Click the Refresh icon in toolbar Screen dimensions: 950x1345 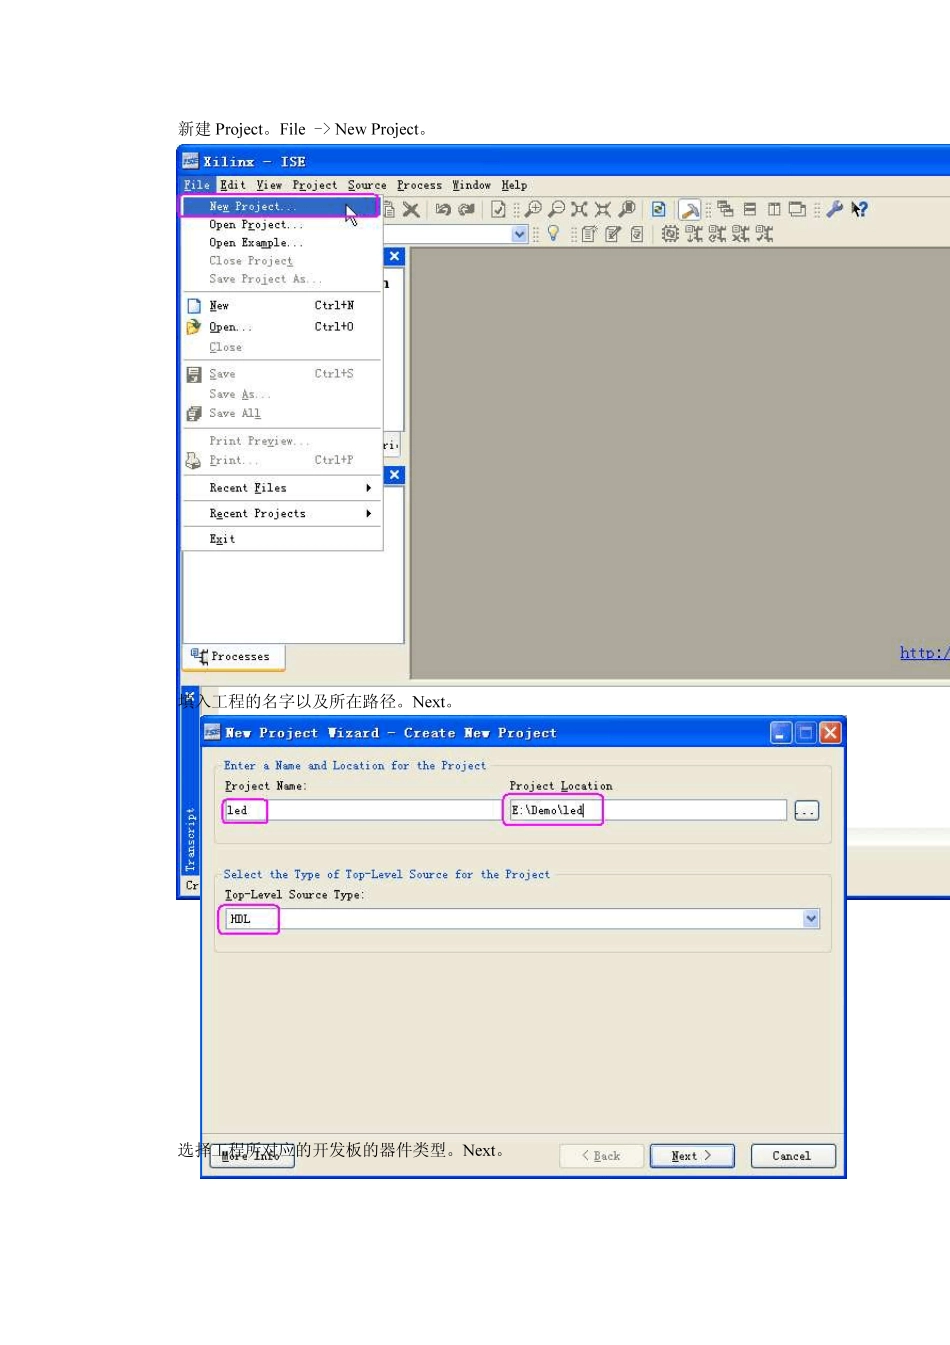(x=658, y=209)
